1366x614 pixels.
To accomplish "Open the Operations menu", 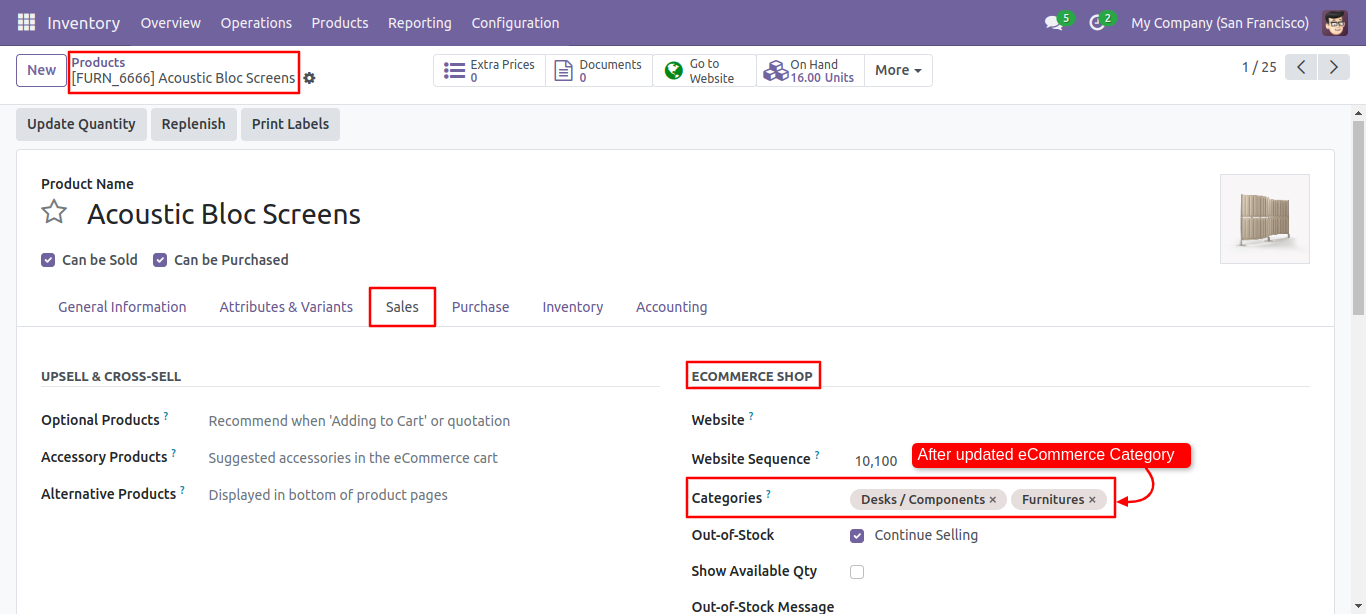I will click(x=256, y=22).
